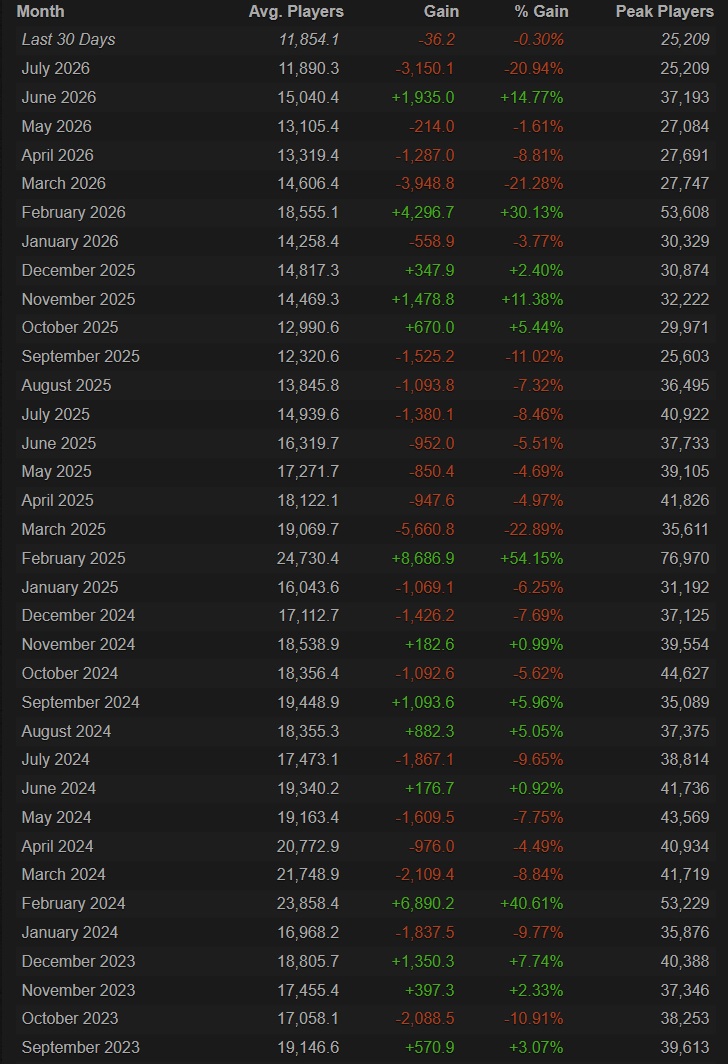
Task: Select the September 2025 month cell
Action: coord(80,356)
